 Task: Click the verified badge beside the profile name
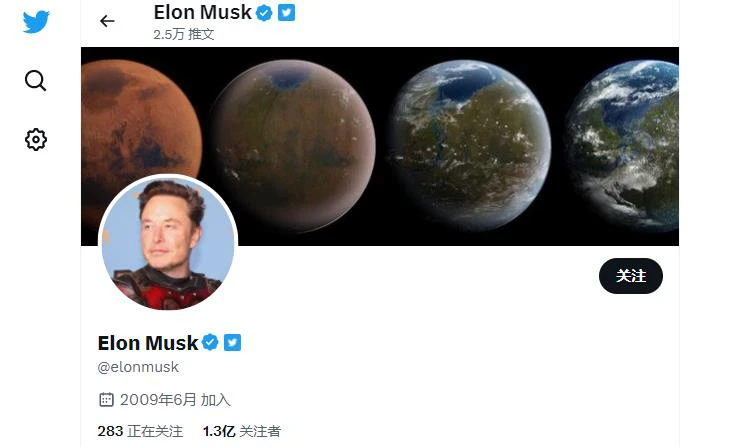click(210, 342)
